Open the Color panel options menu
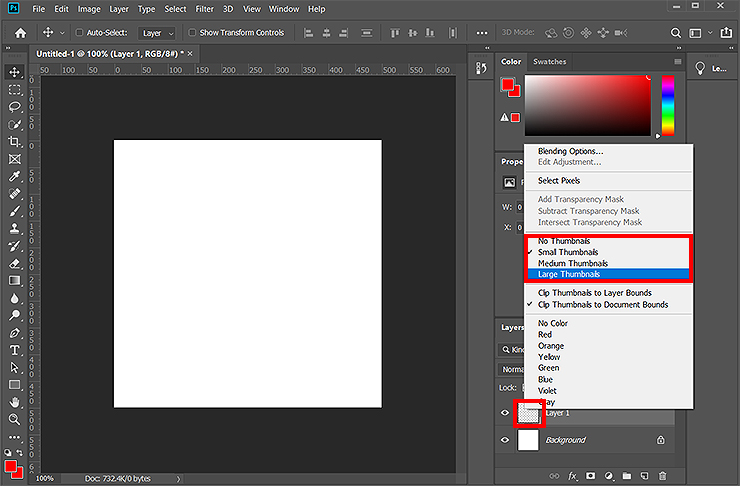The height and width of the screenshot is (486, 740). point(678,62)
